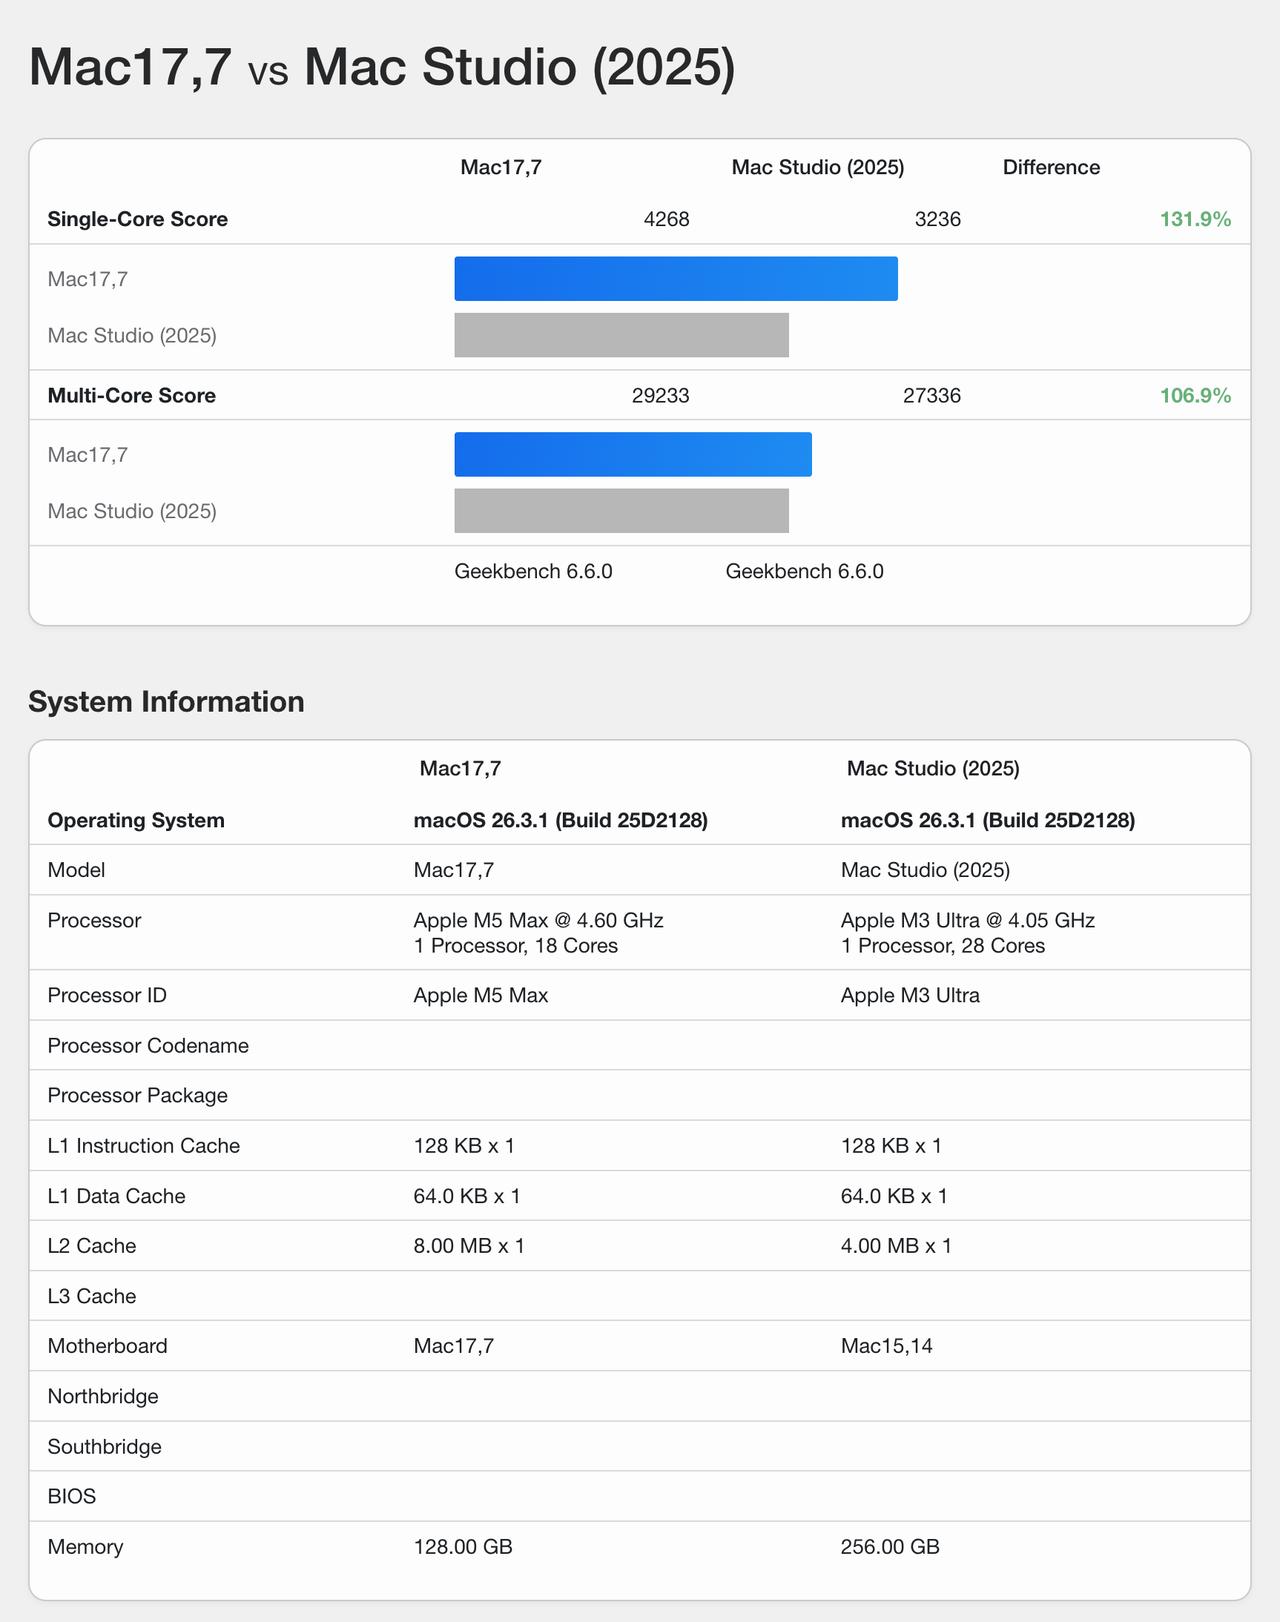Click "Geekbench 6.6.0" under the Mac Studio column
This screenshot has width=1280, height=1622.
pos(805,571)
